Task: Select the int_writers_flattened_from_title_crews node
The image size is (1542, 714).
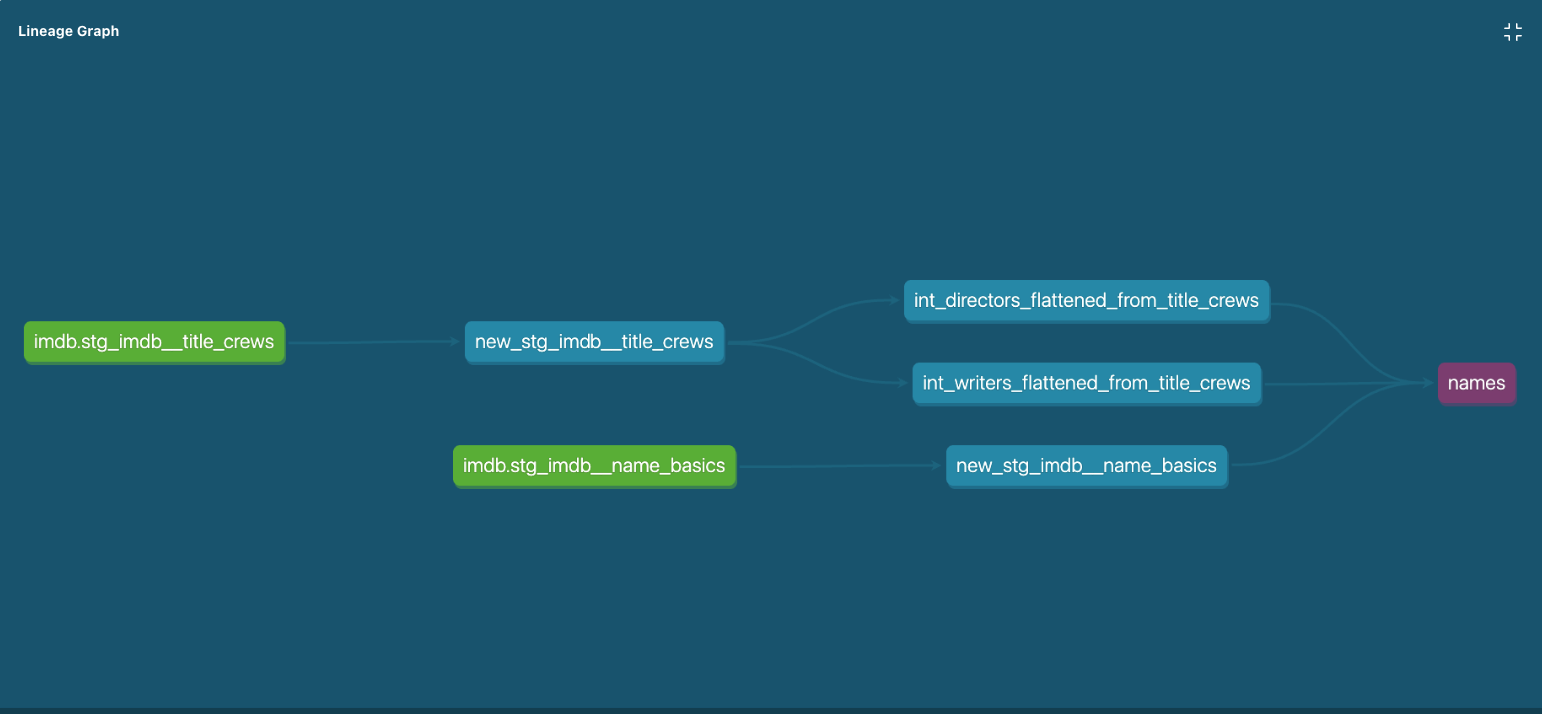Action: click(x=1086, y=383)
